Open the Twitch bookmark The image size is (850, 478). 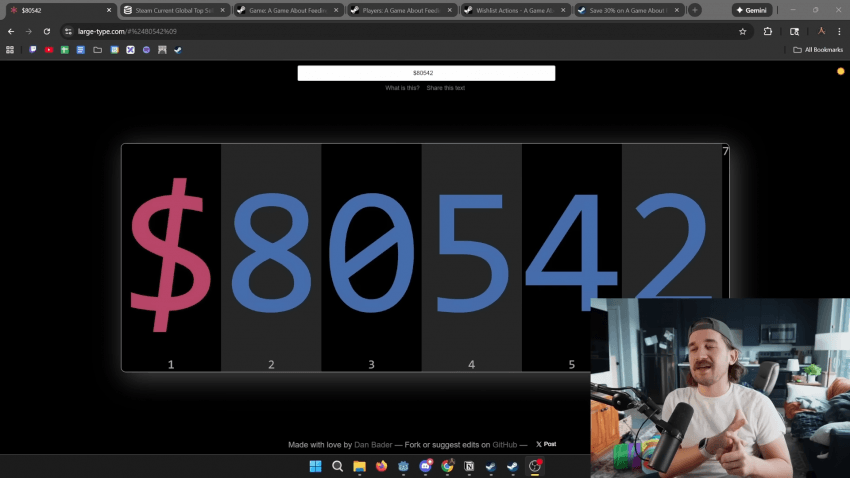tap(33, 49)
